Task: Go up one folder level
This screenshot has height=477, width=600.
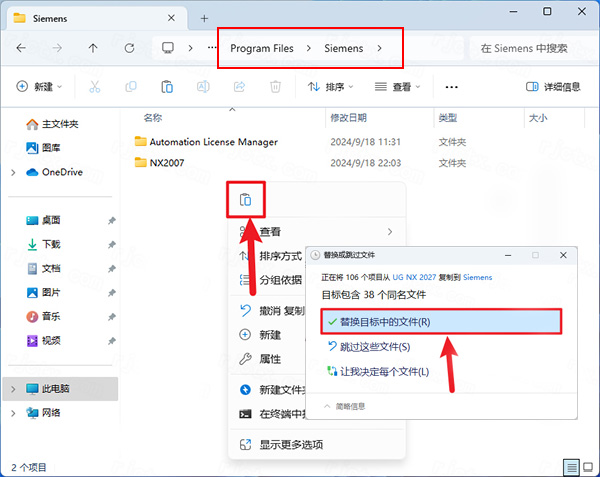Action: pos(93,48)
